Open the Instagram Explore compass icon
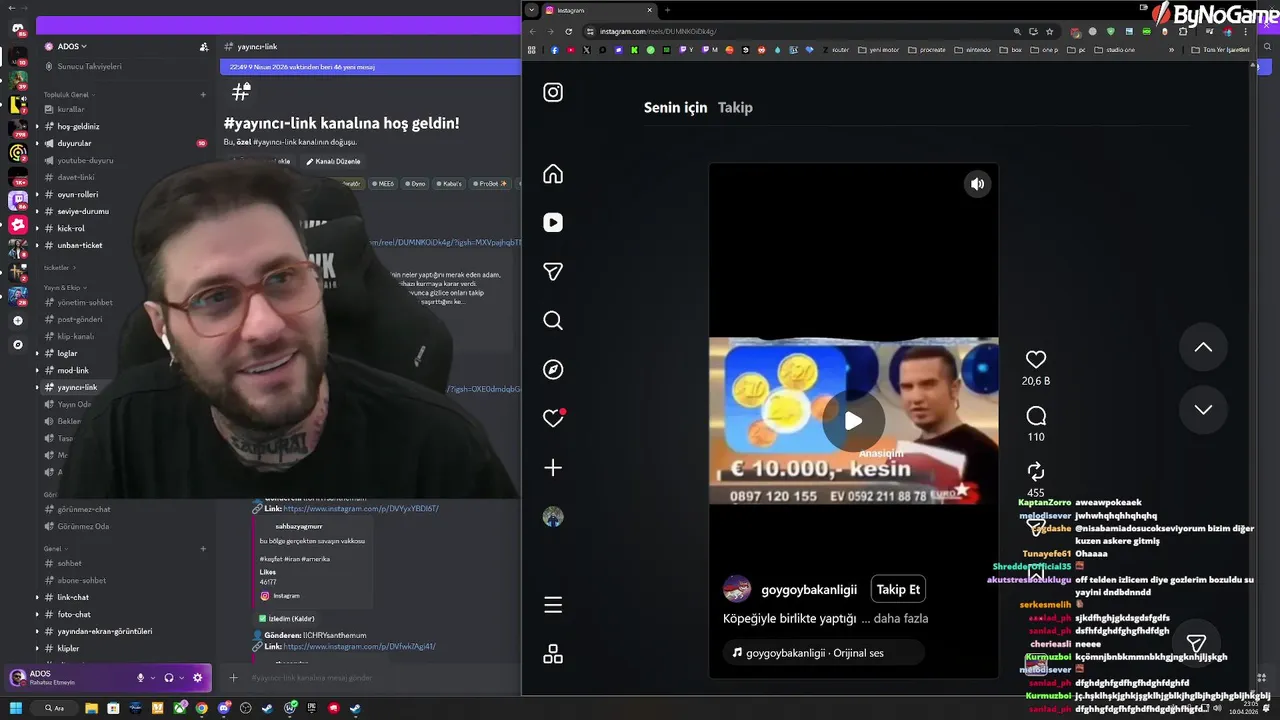The image size is (1280, 720). (553, 370)
